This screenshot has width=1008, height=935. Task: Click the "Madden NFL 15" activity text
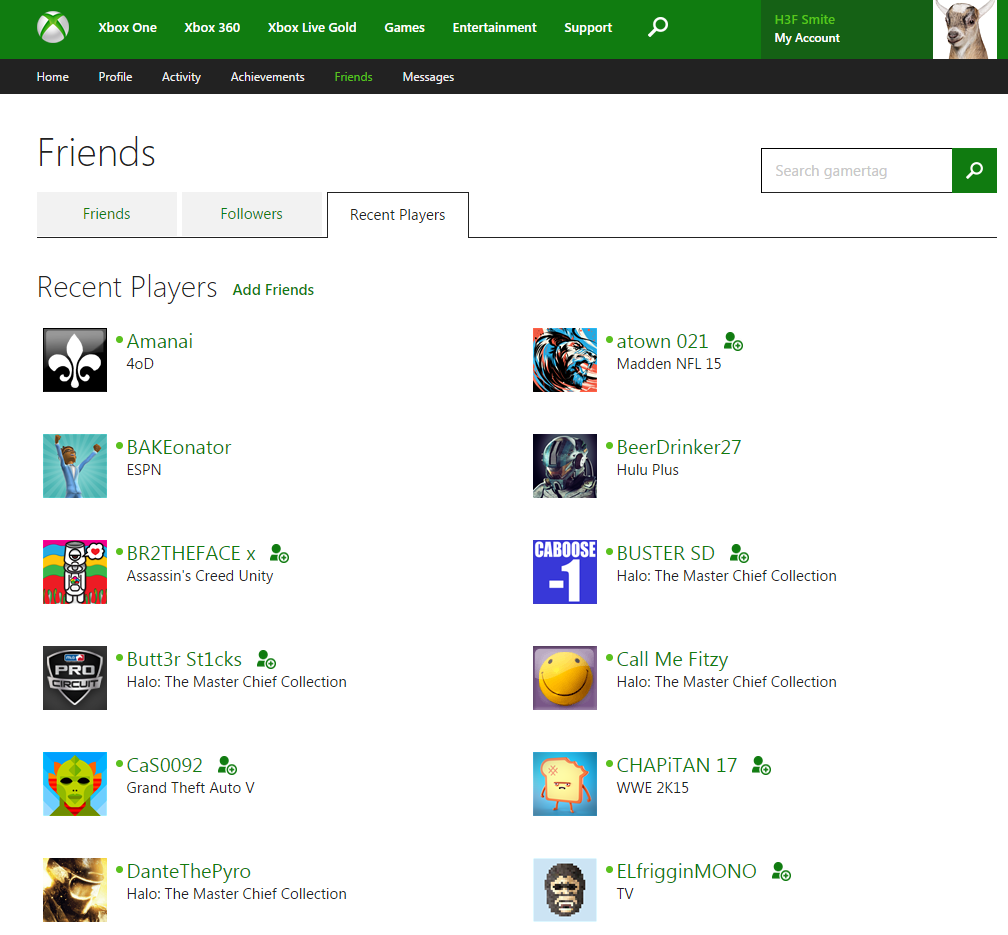669,364
